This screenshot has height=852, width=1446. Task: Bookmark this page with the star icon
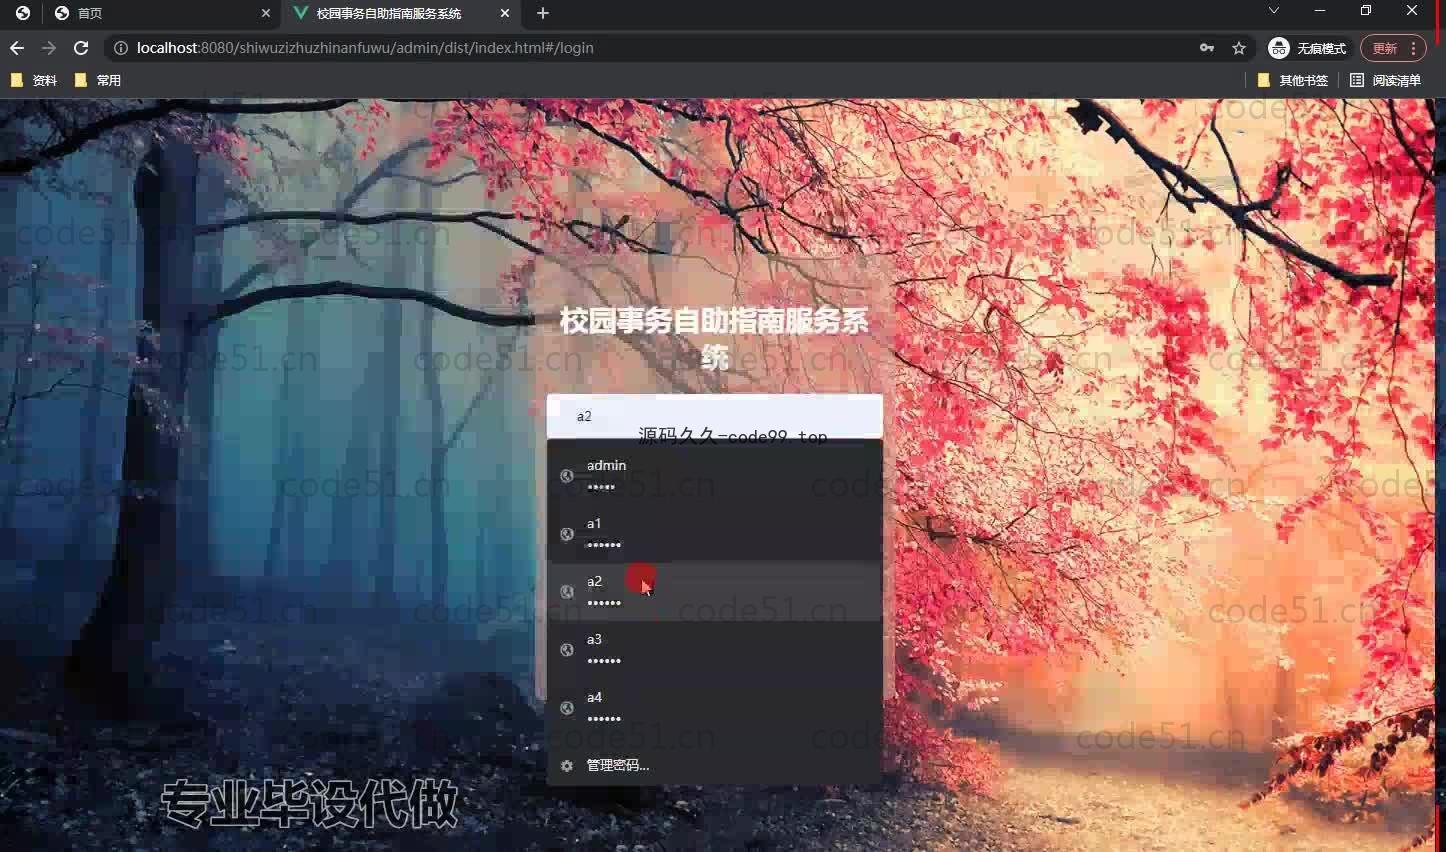pyautogui.click(x=1239, y=48)
